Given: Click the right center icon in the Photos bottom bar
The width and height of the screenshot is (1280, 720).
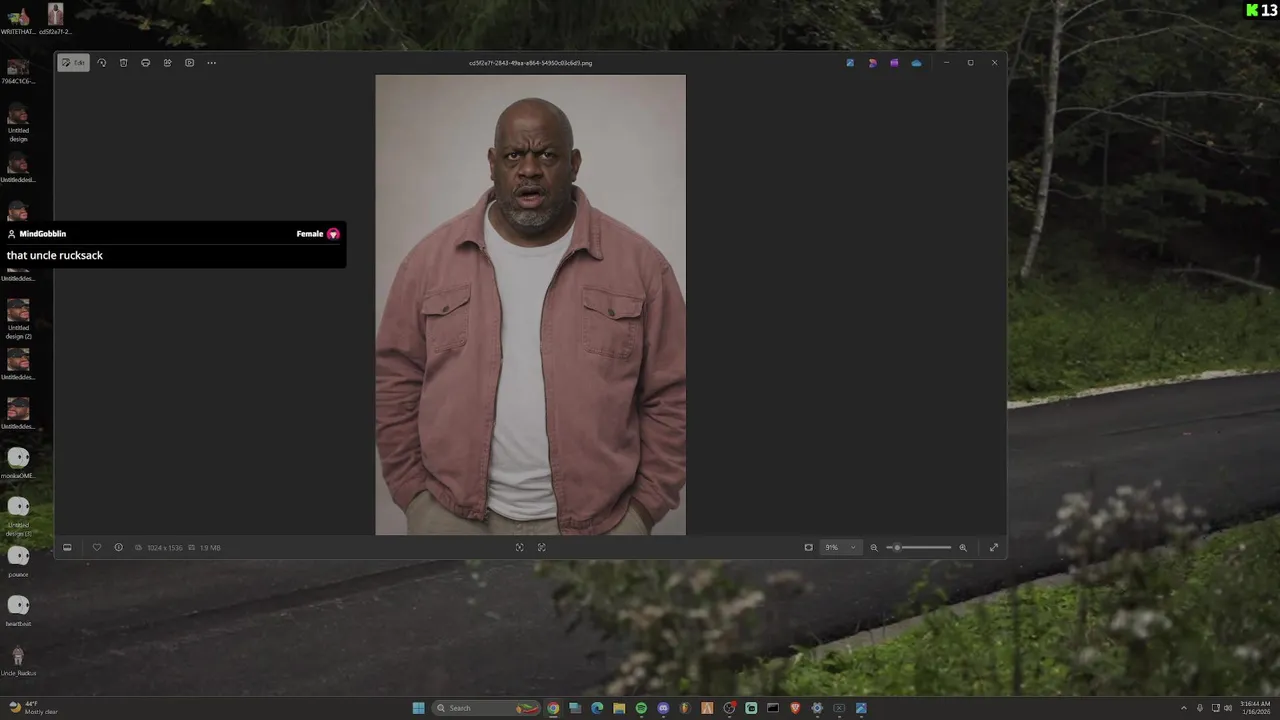Looking at the screenshot, I should click(542, 547).
